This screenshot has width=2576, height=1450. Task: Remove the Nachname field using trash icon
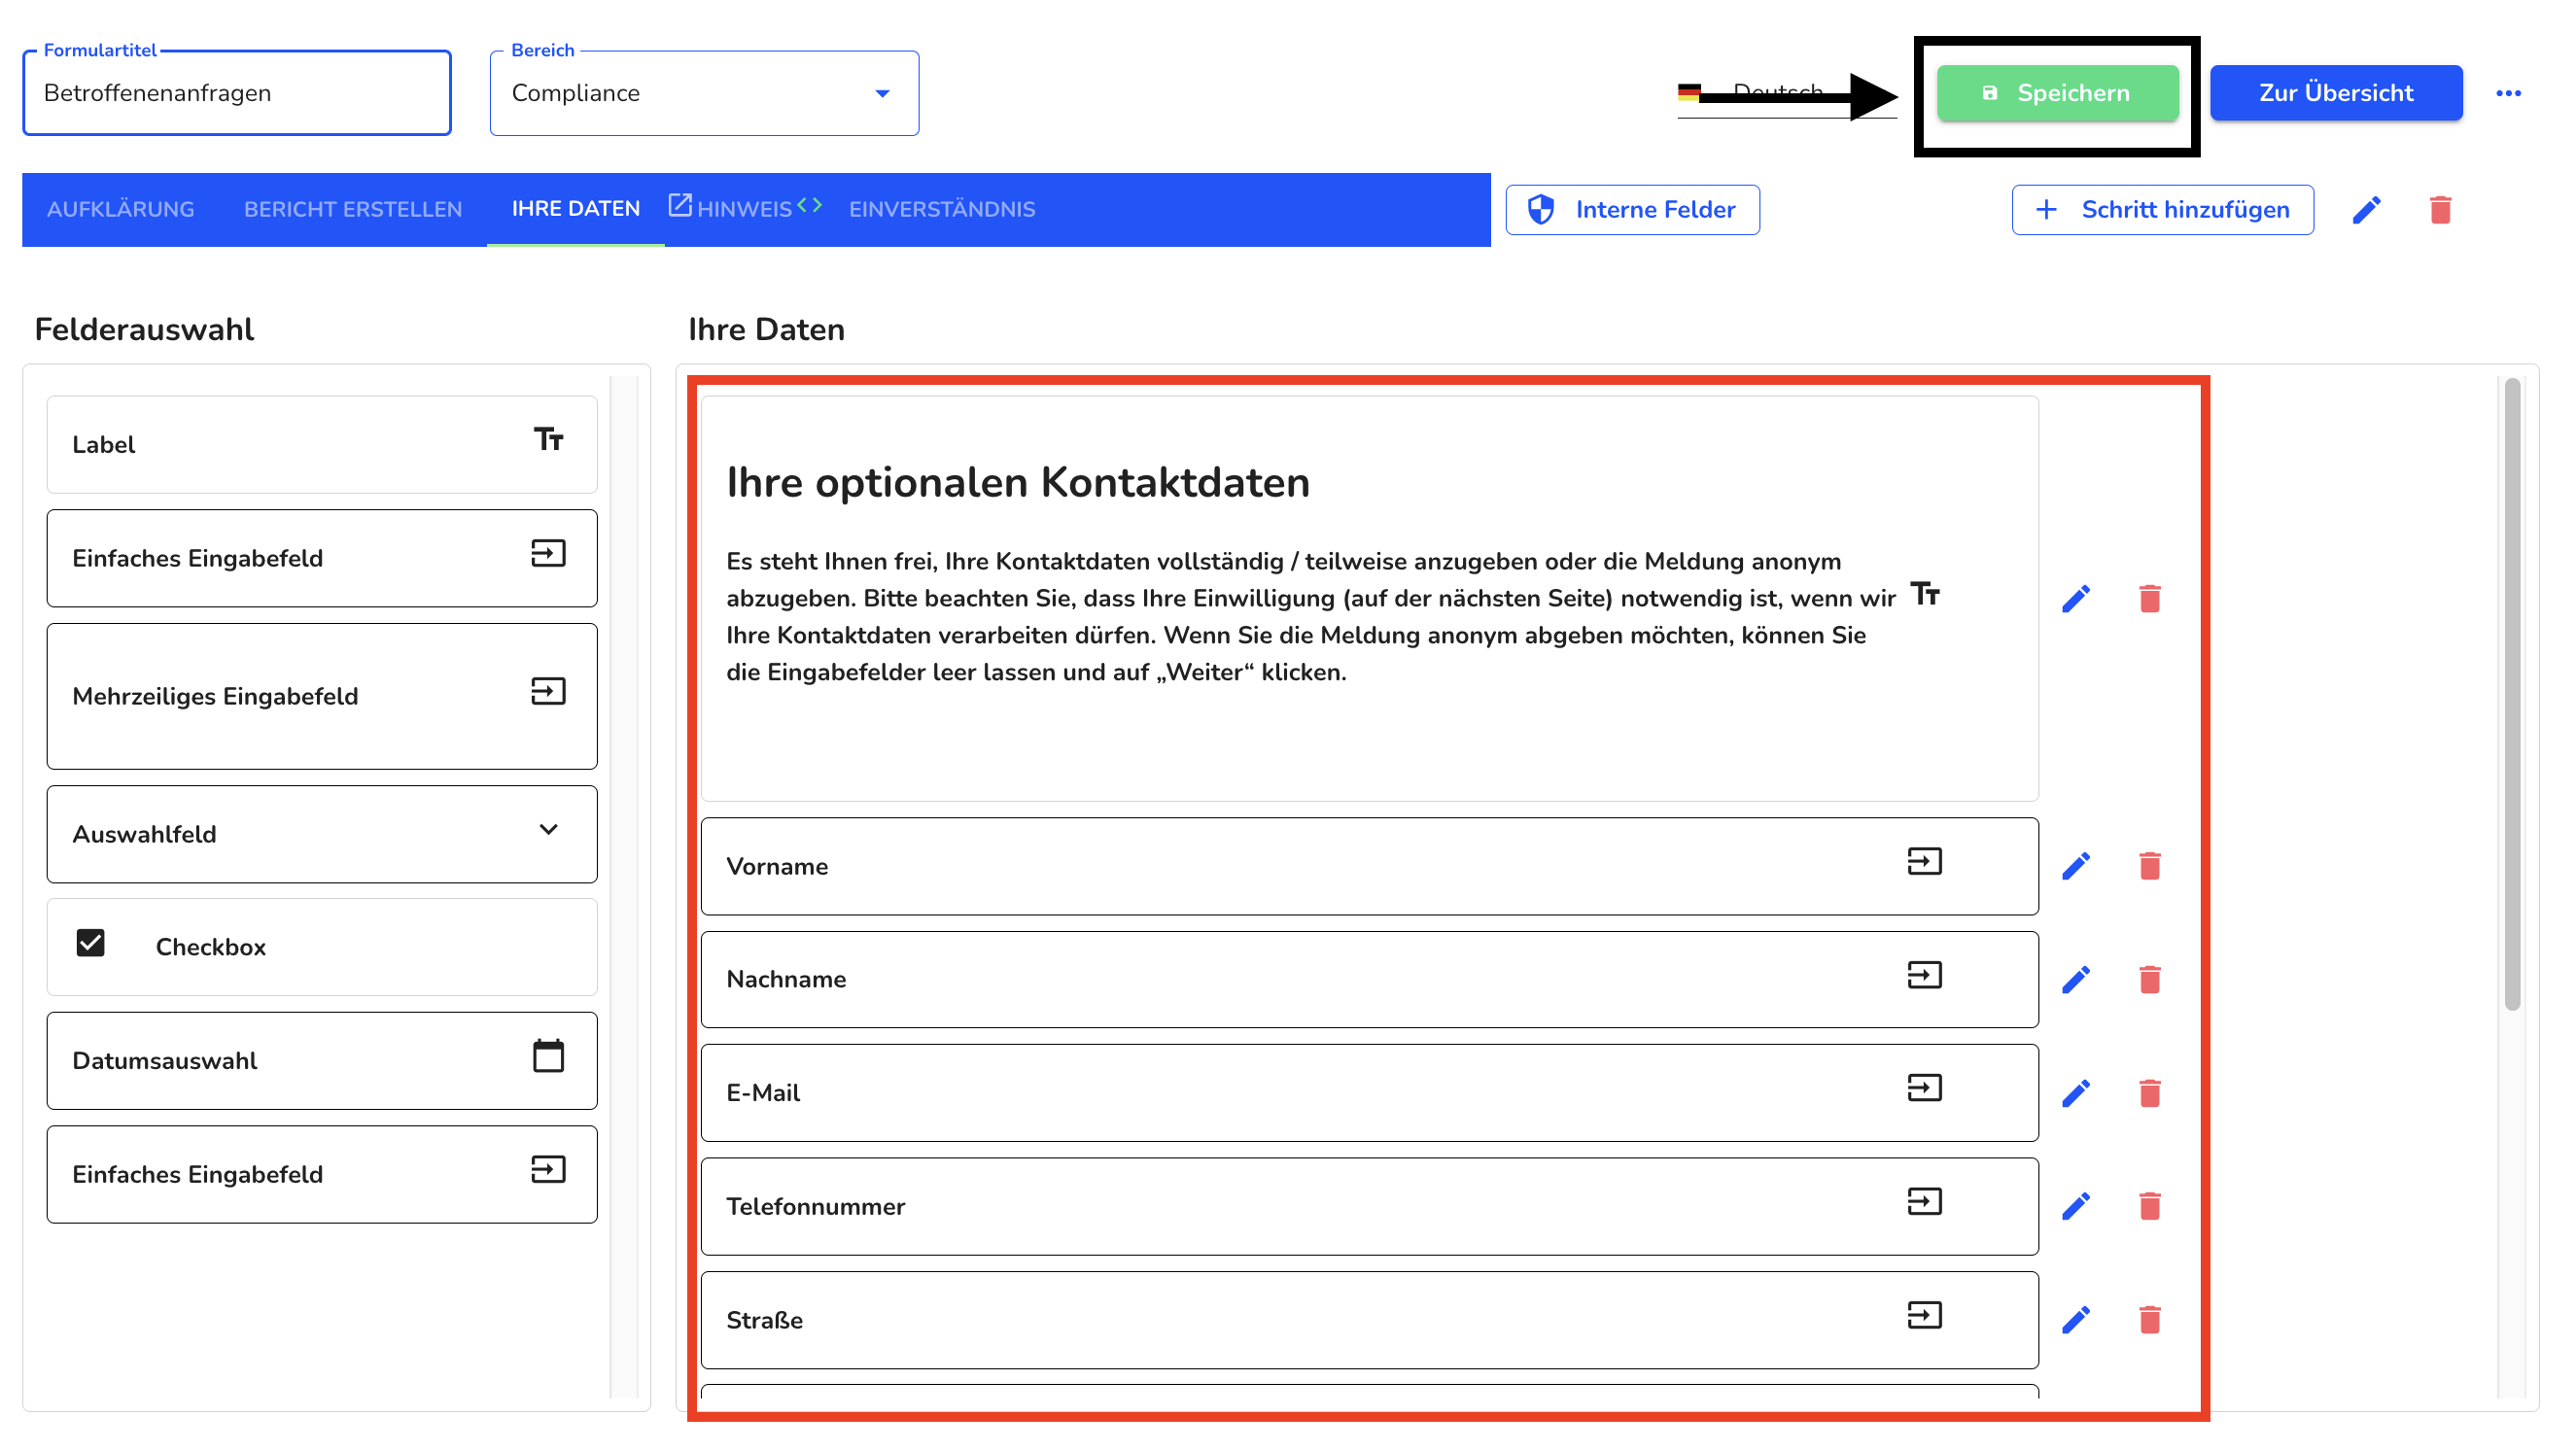coord(2149,980)
